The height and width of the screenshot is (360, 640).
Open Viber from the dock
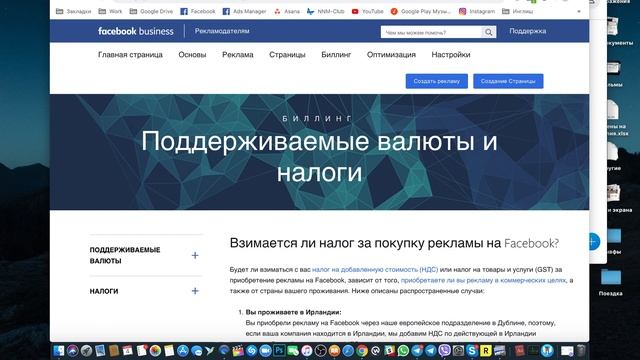pos(444,350)
